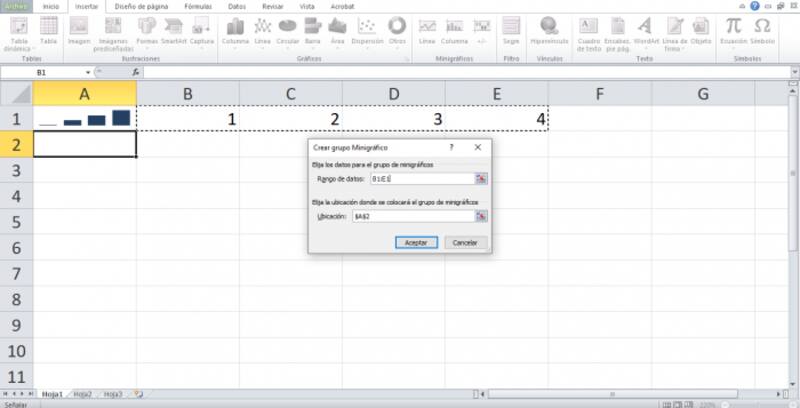Click the Hipervínculo icon

[549, 29]
